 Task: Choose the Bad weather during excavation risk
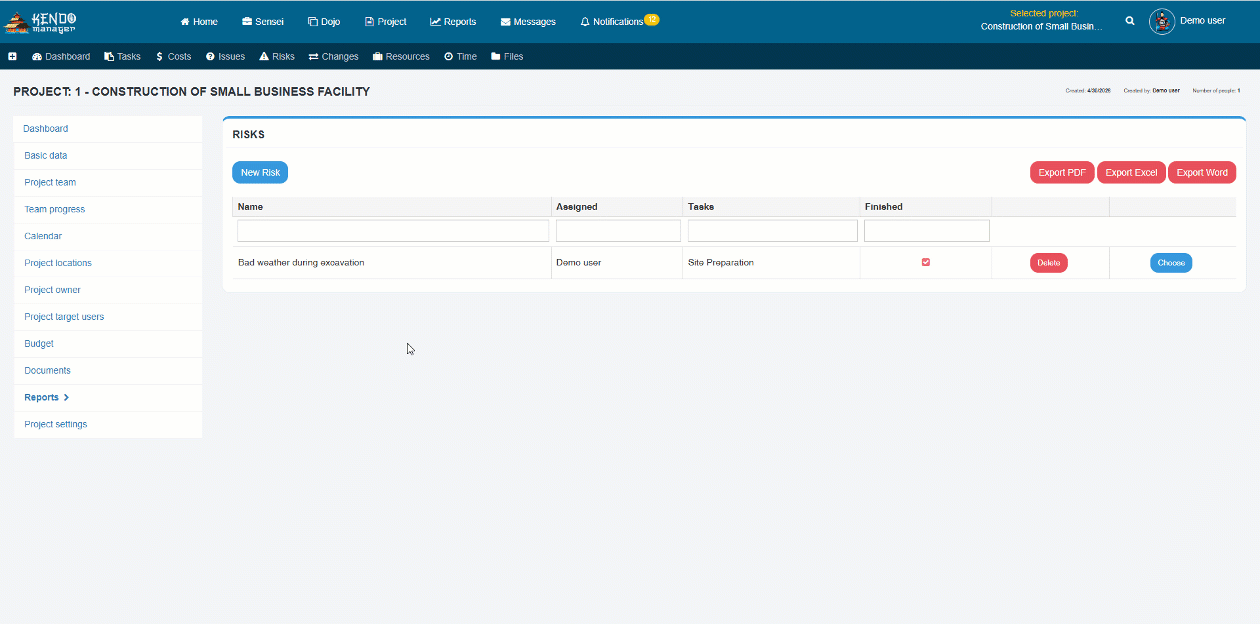[1171, 263]
